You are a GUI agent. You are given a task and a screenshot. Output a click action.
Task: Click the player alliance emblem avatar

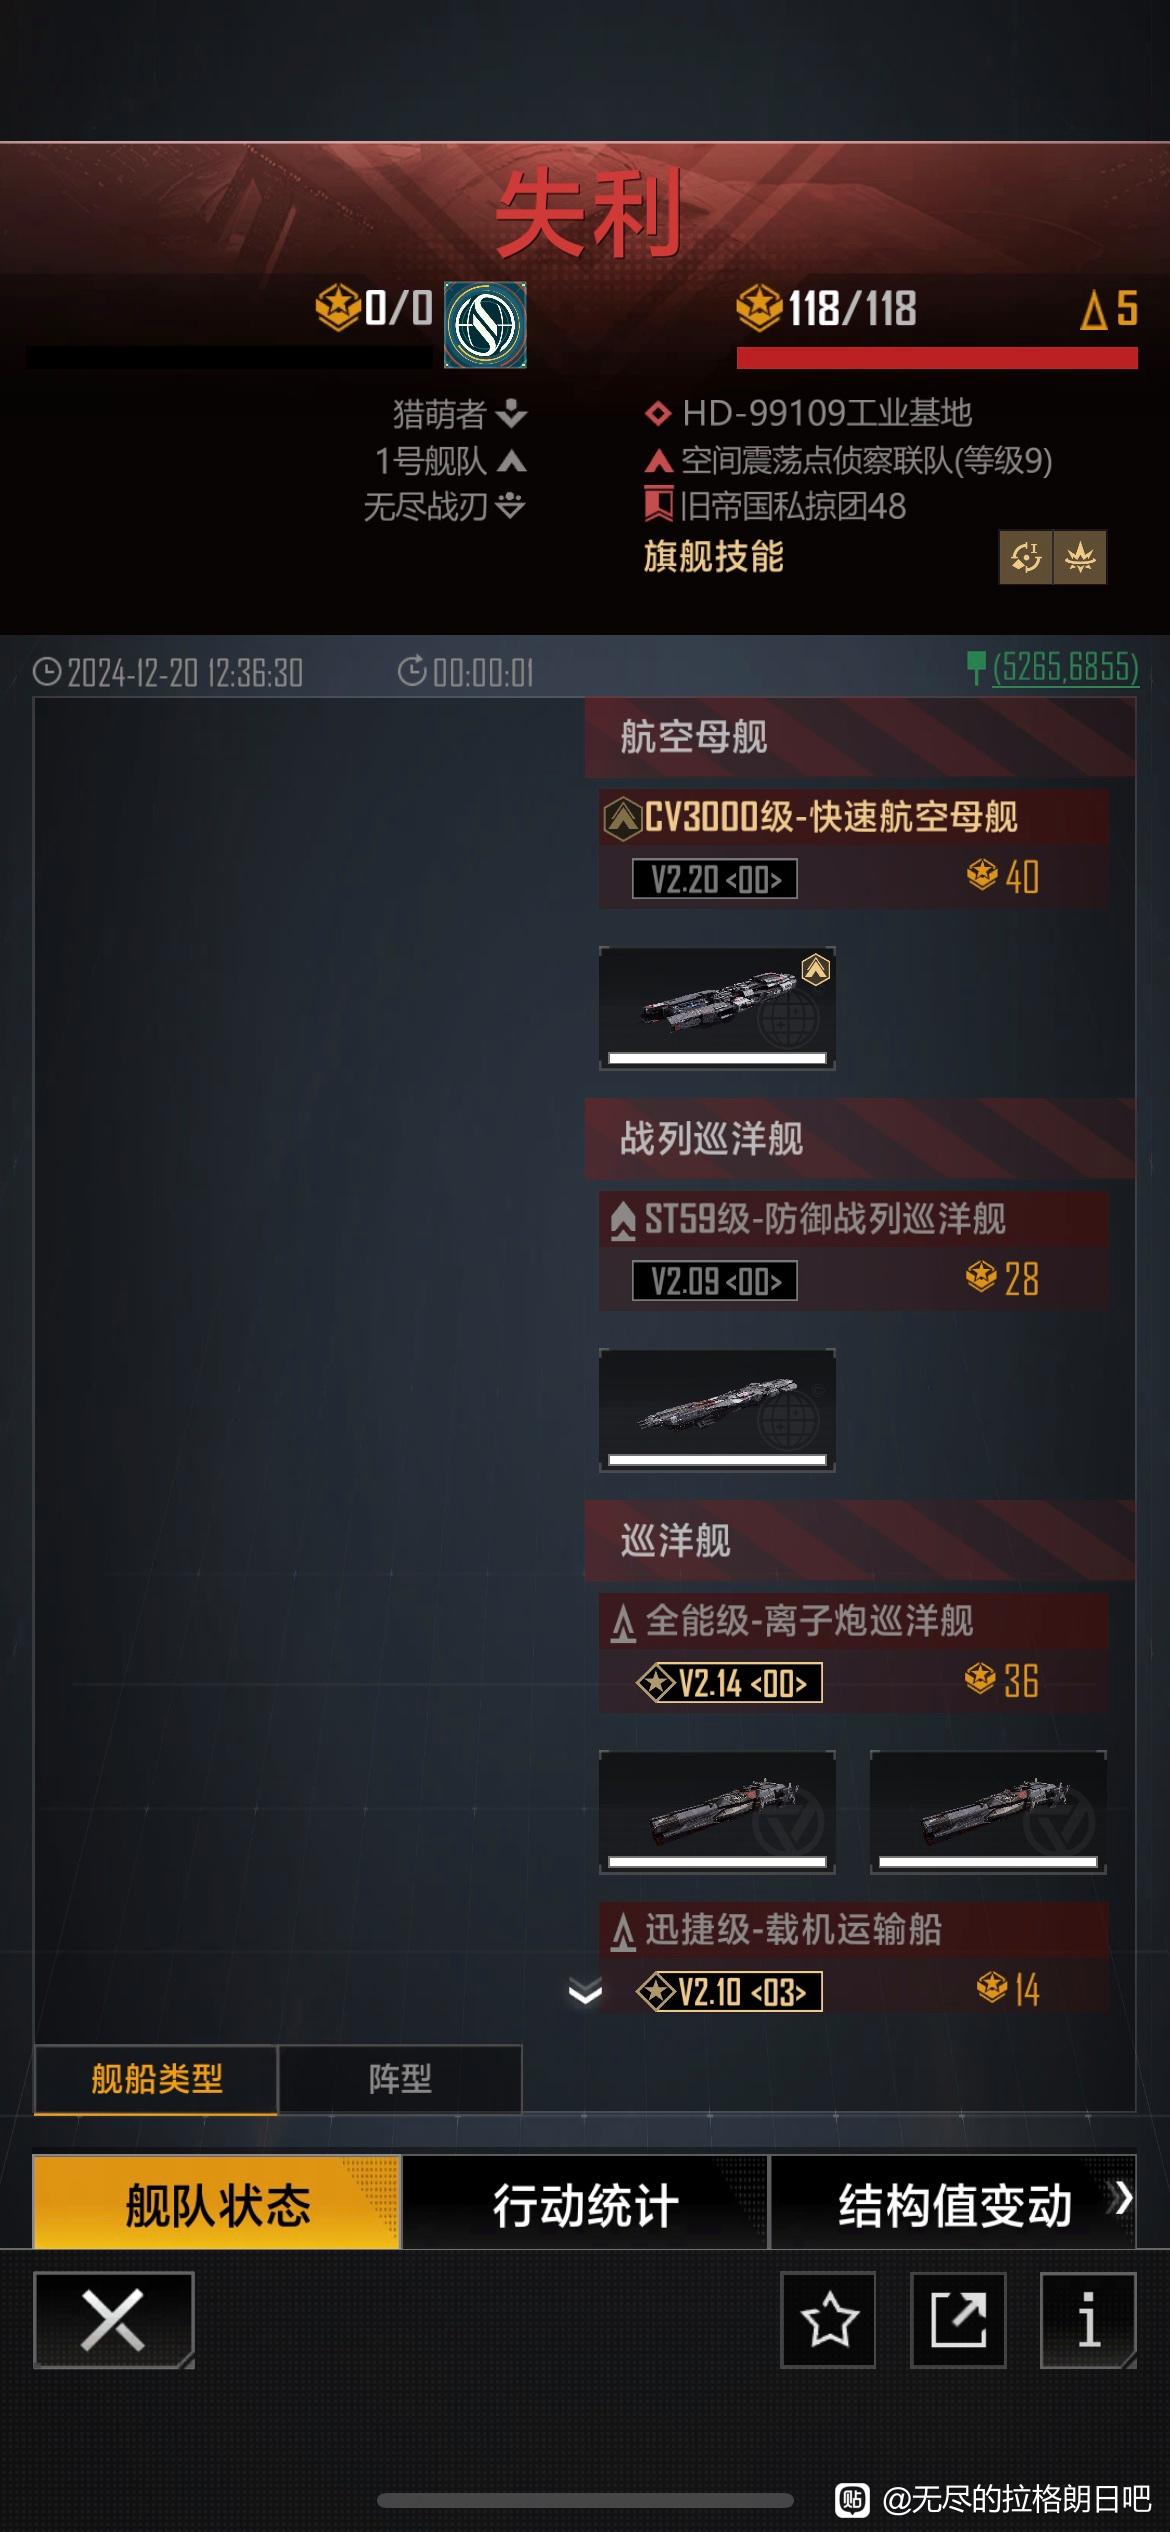coord(485,325)
